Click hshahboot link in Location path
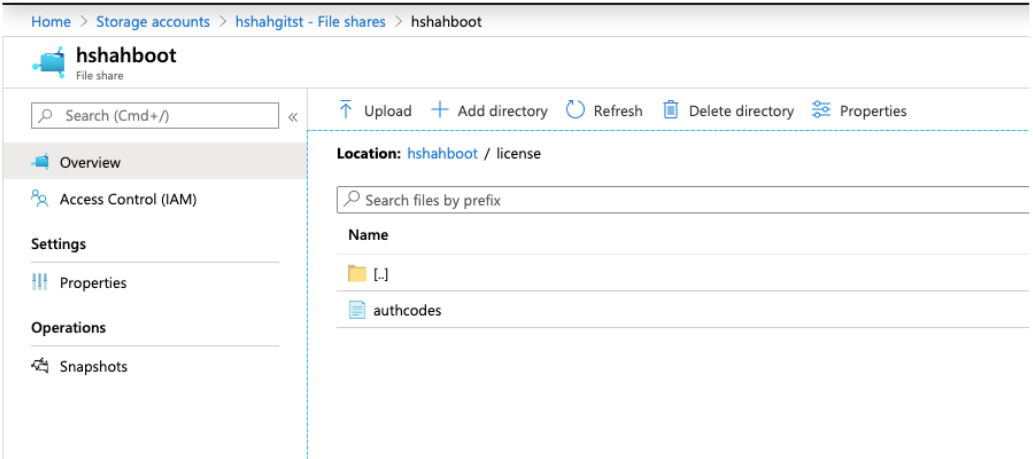 pos(441,154)
